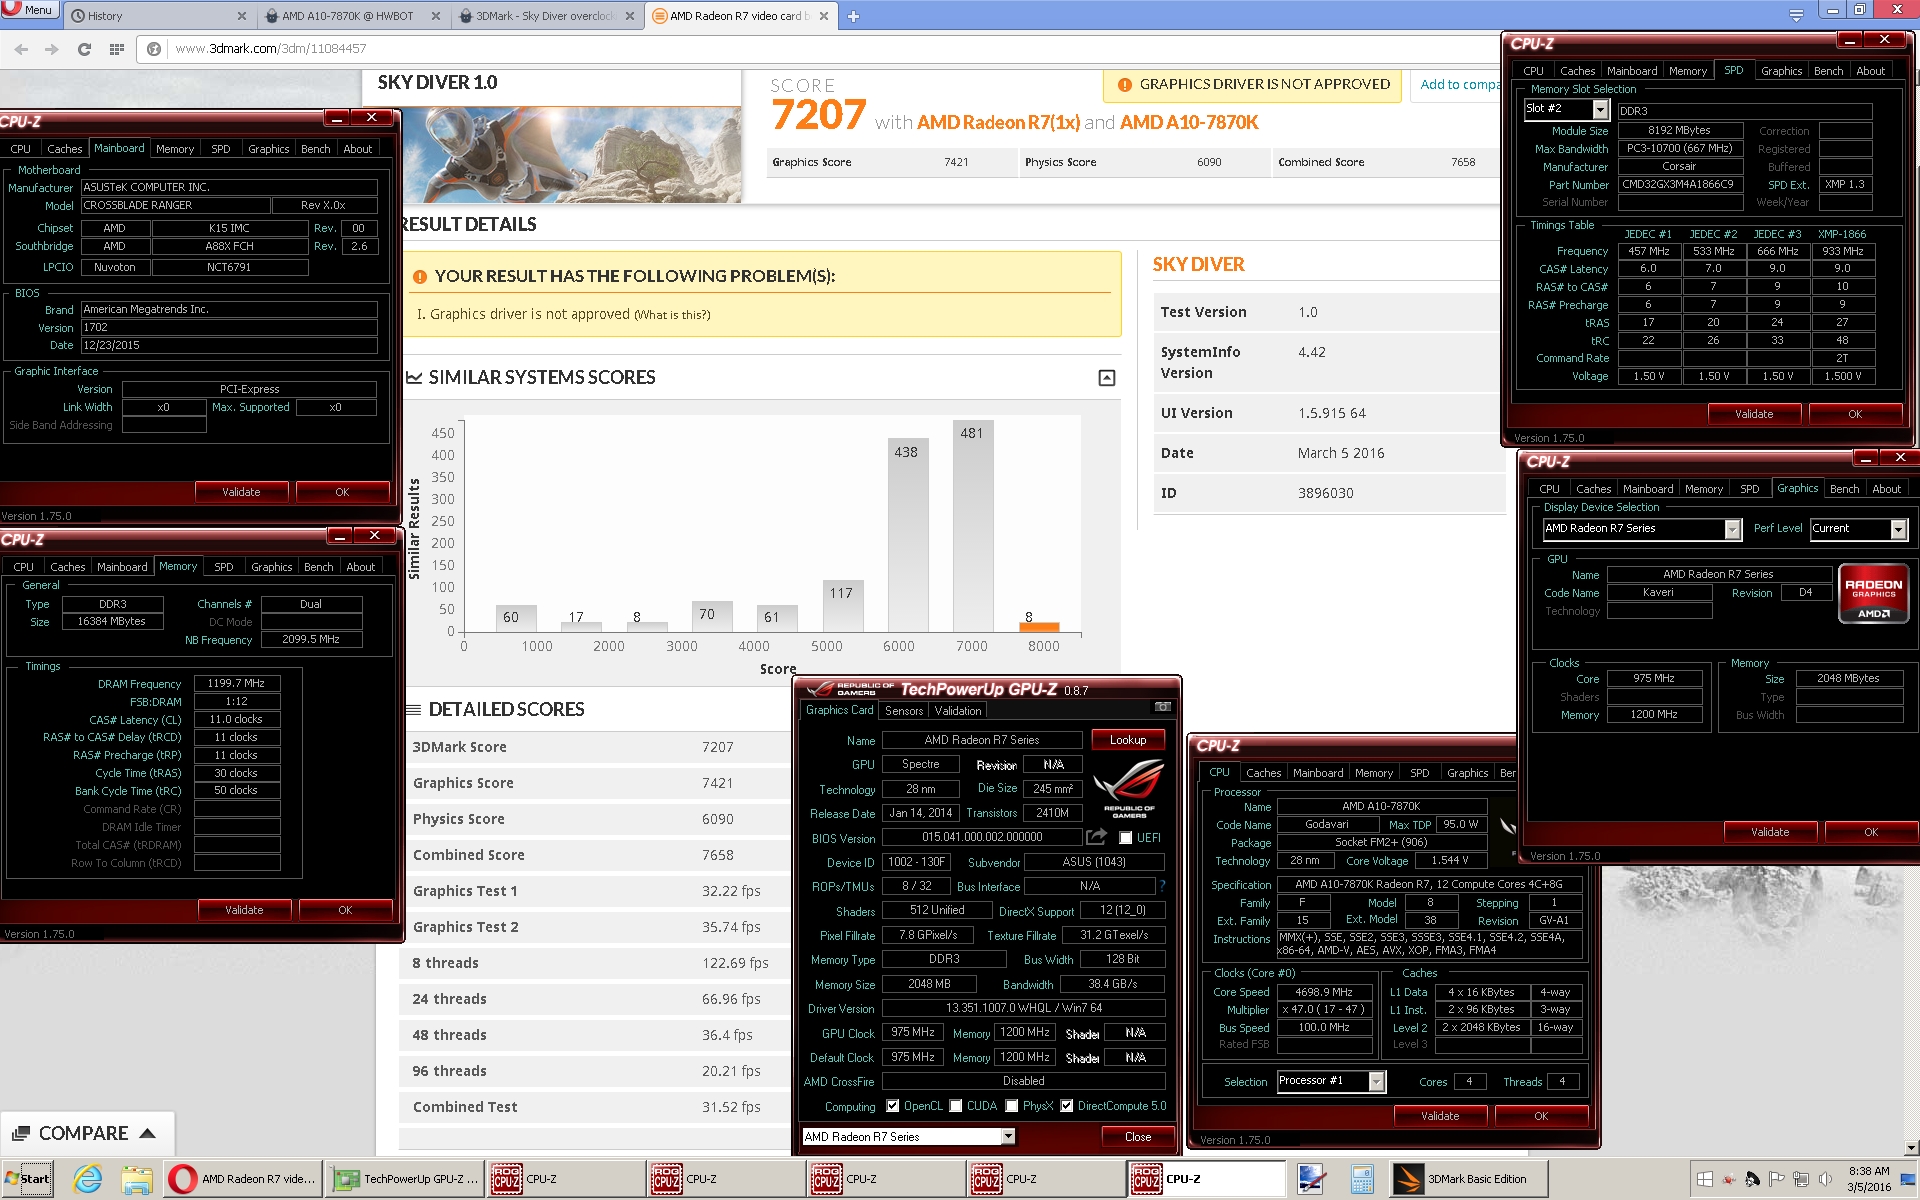
Task: Click the 'What is this?' link
Action: click(x=672, y=315)
